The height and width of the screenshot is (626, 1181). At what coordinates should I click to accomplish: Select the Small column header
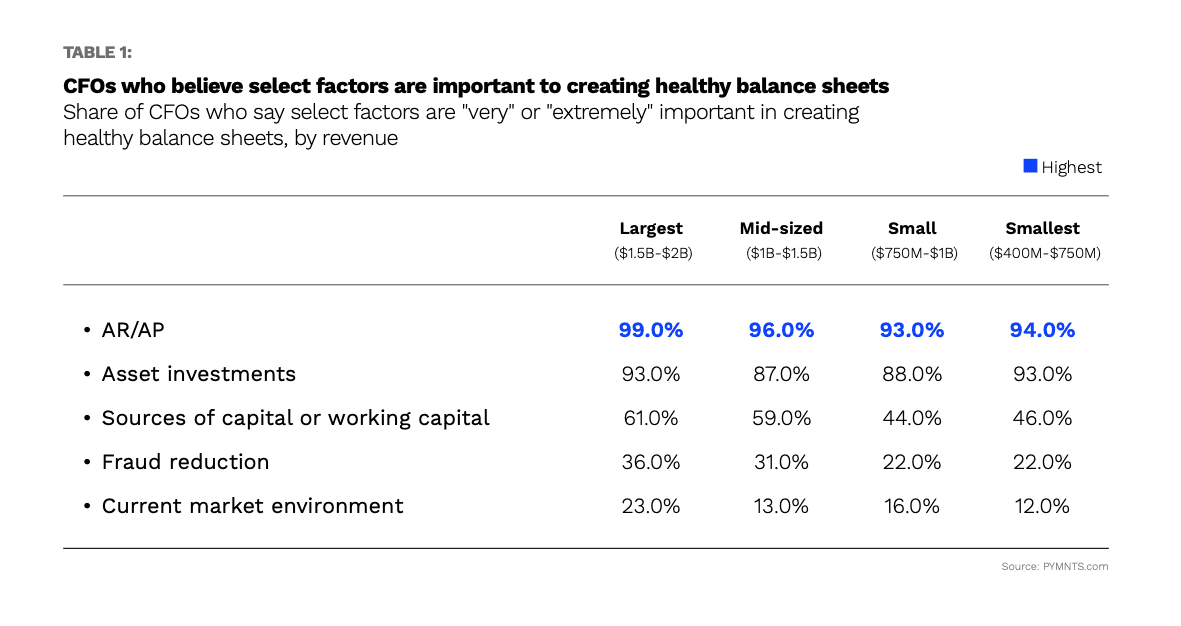(912, 229)
